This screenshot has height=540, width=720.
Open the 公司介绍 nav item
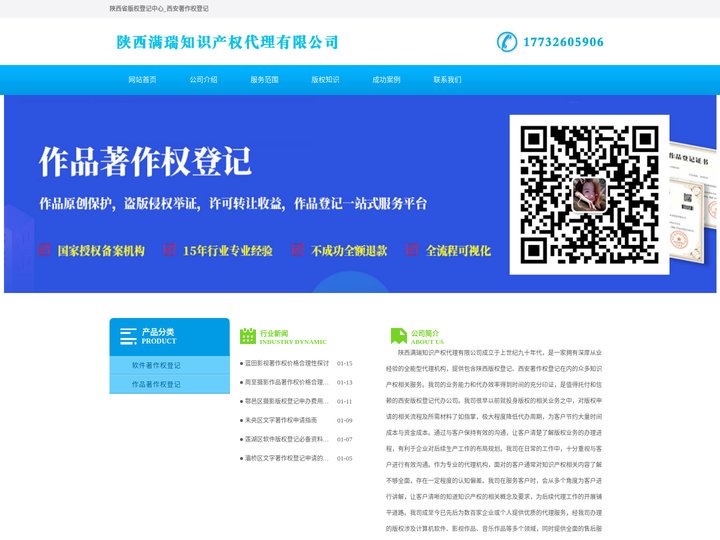(x=203, y=79)
